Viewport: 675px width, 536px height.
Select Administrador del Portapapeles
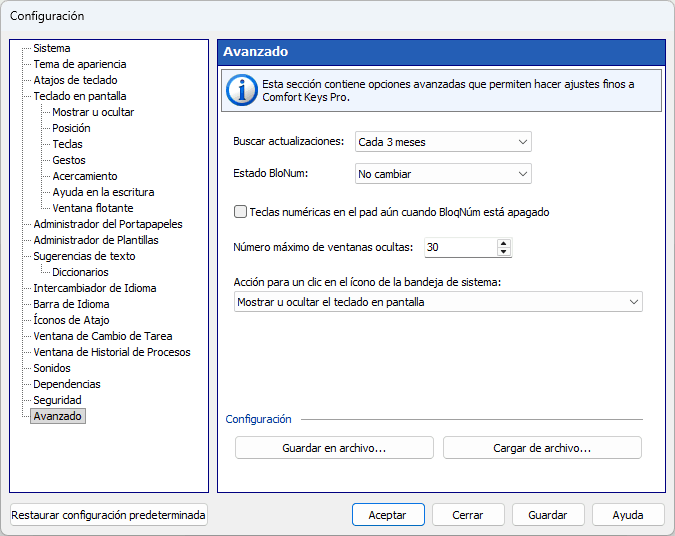click(x=108, y=224)
